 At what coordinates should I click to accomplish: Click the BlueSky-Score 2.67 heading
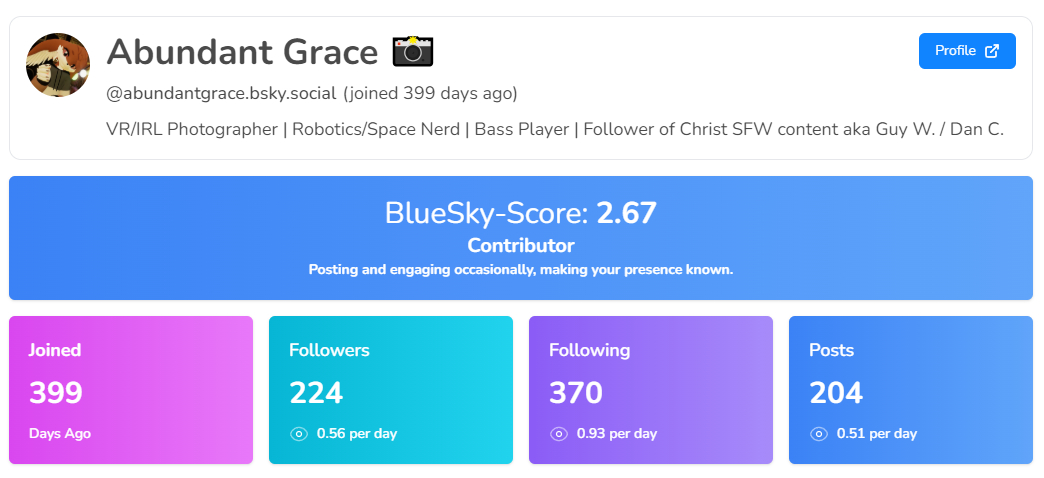tap(520, 213)
